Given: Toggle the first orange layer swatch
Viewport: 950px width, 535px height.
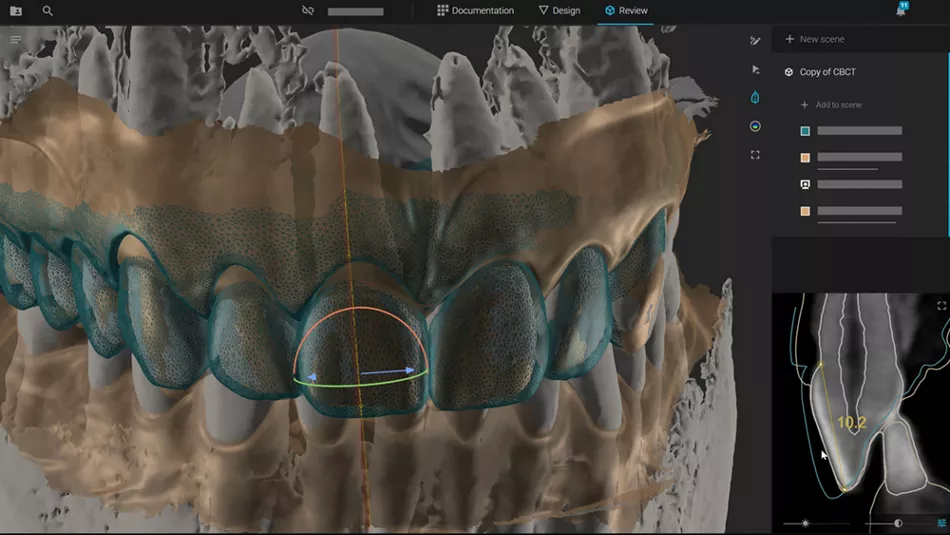Looking at the screenshot, I should point(805,158).
